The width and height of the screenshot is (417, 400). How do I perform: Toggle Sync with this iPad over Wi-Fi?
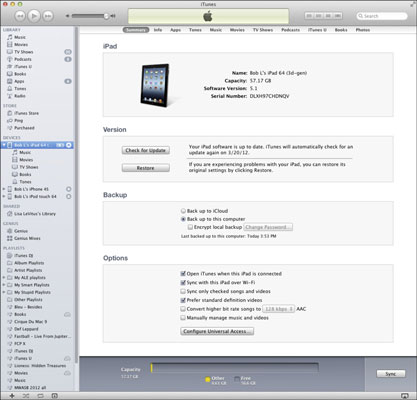point(183,283)
